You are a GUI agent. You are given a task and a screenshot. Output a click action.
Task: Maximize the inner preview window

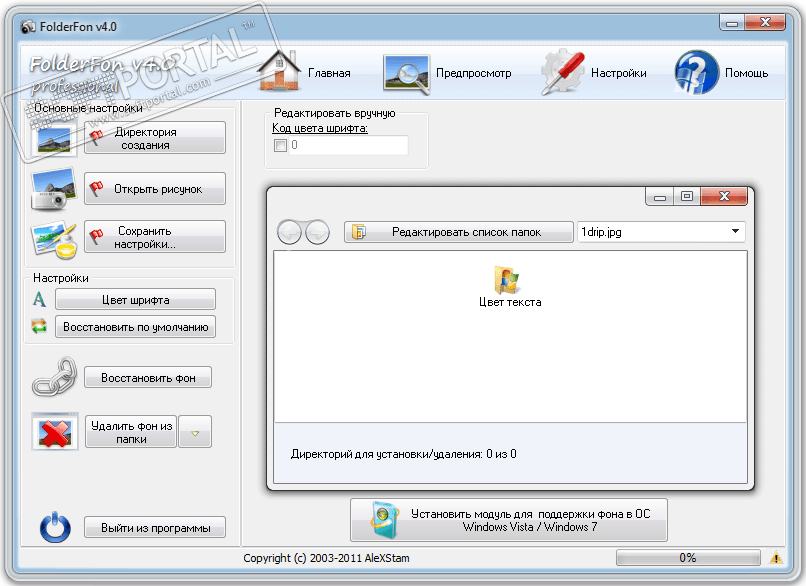687,197
